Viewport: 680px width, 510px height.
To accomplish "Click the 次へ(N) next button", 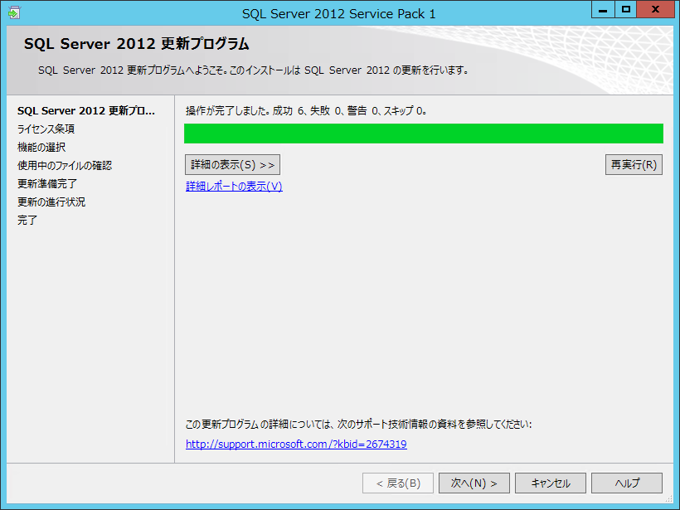I will [x=474, y=483].
